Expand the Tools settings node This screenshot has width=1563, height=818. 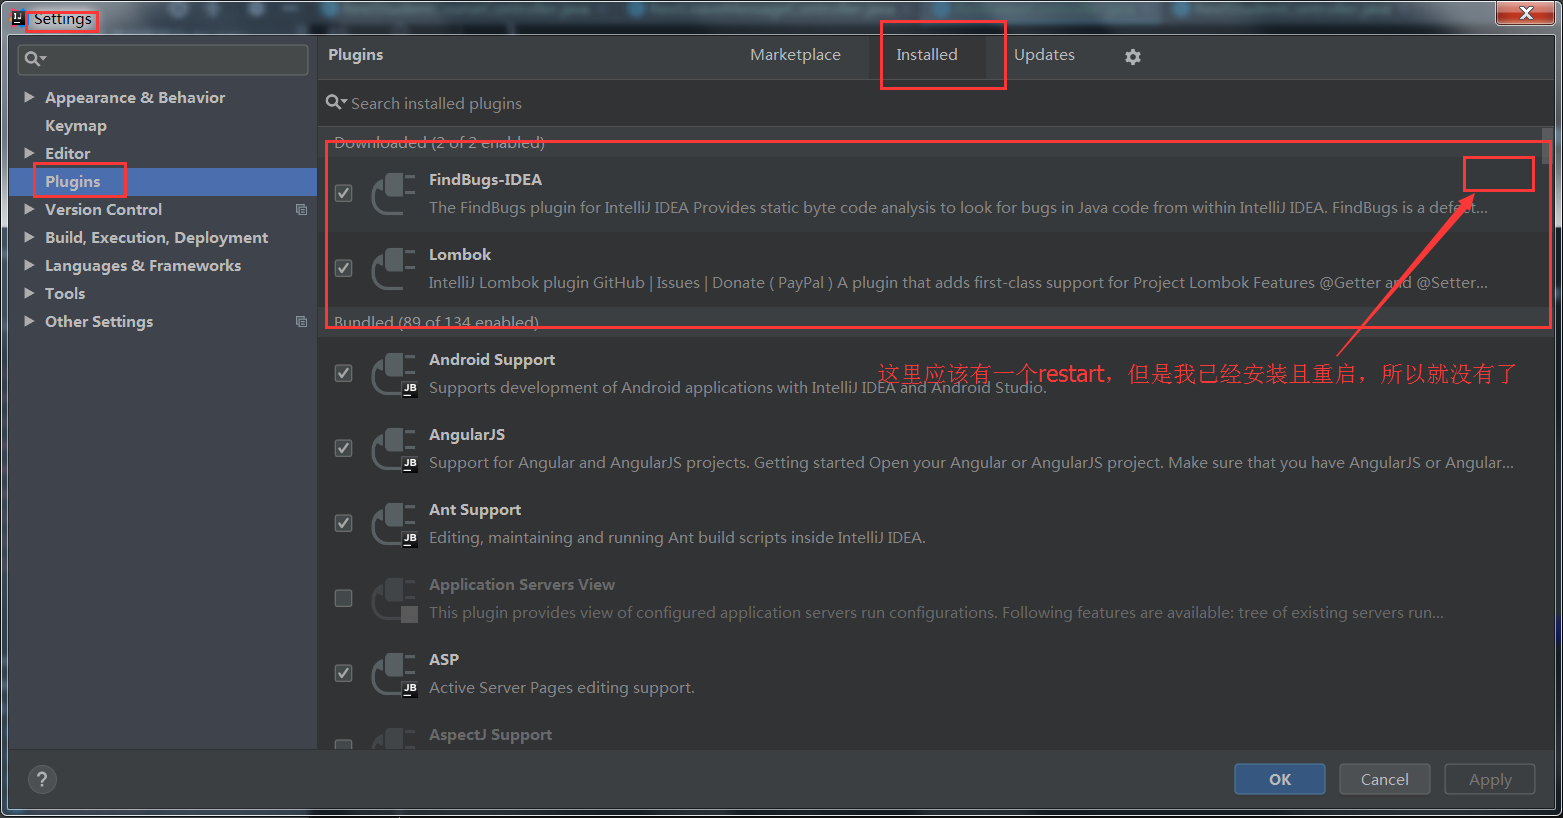coord(29,293)
